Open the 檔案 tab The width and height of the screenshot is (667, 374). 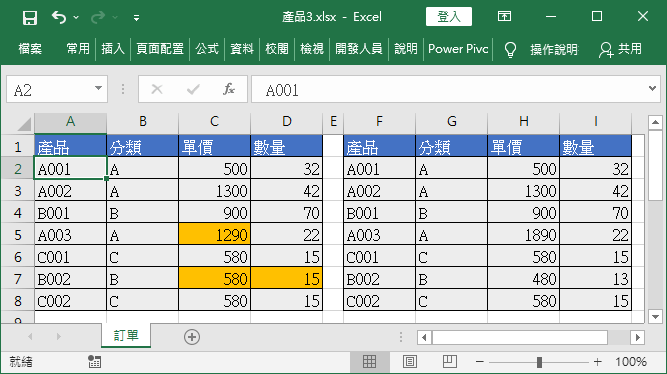[30, 49]
